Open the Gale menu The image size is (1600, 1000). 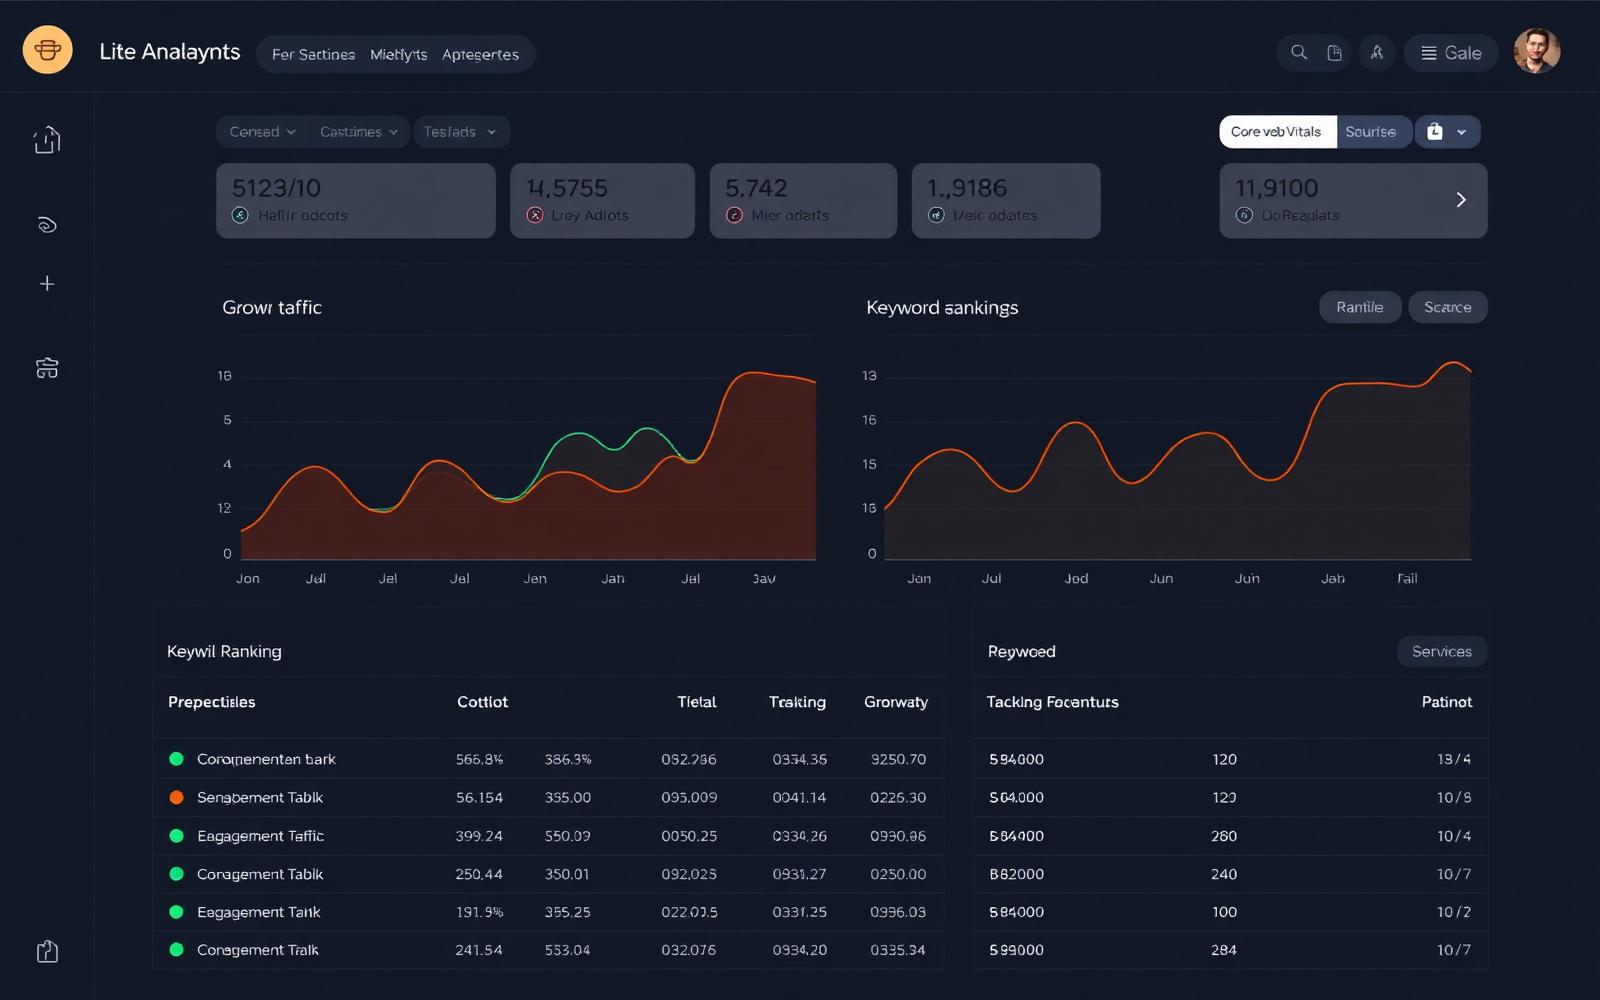[1451, 53]
